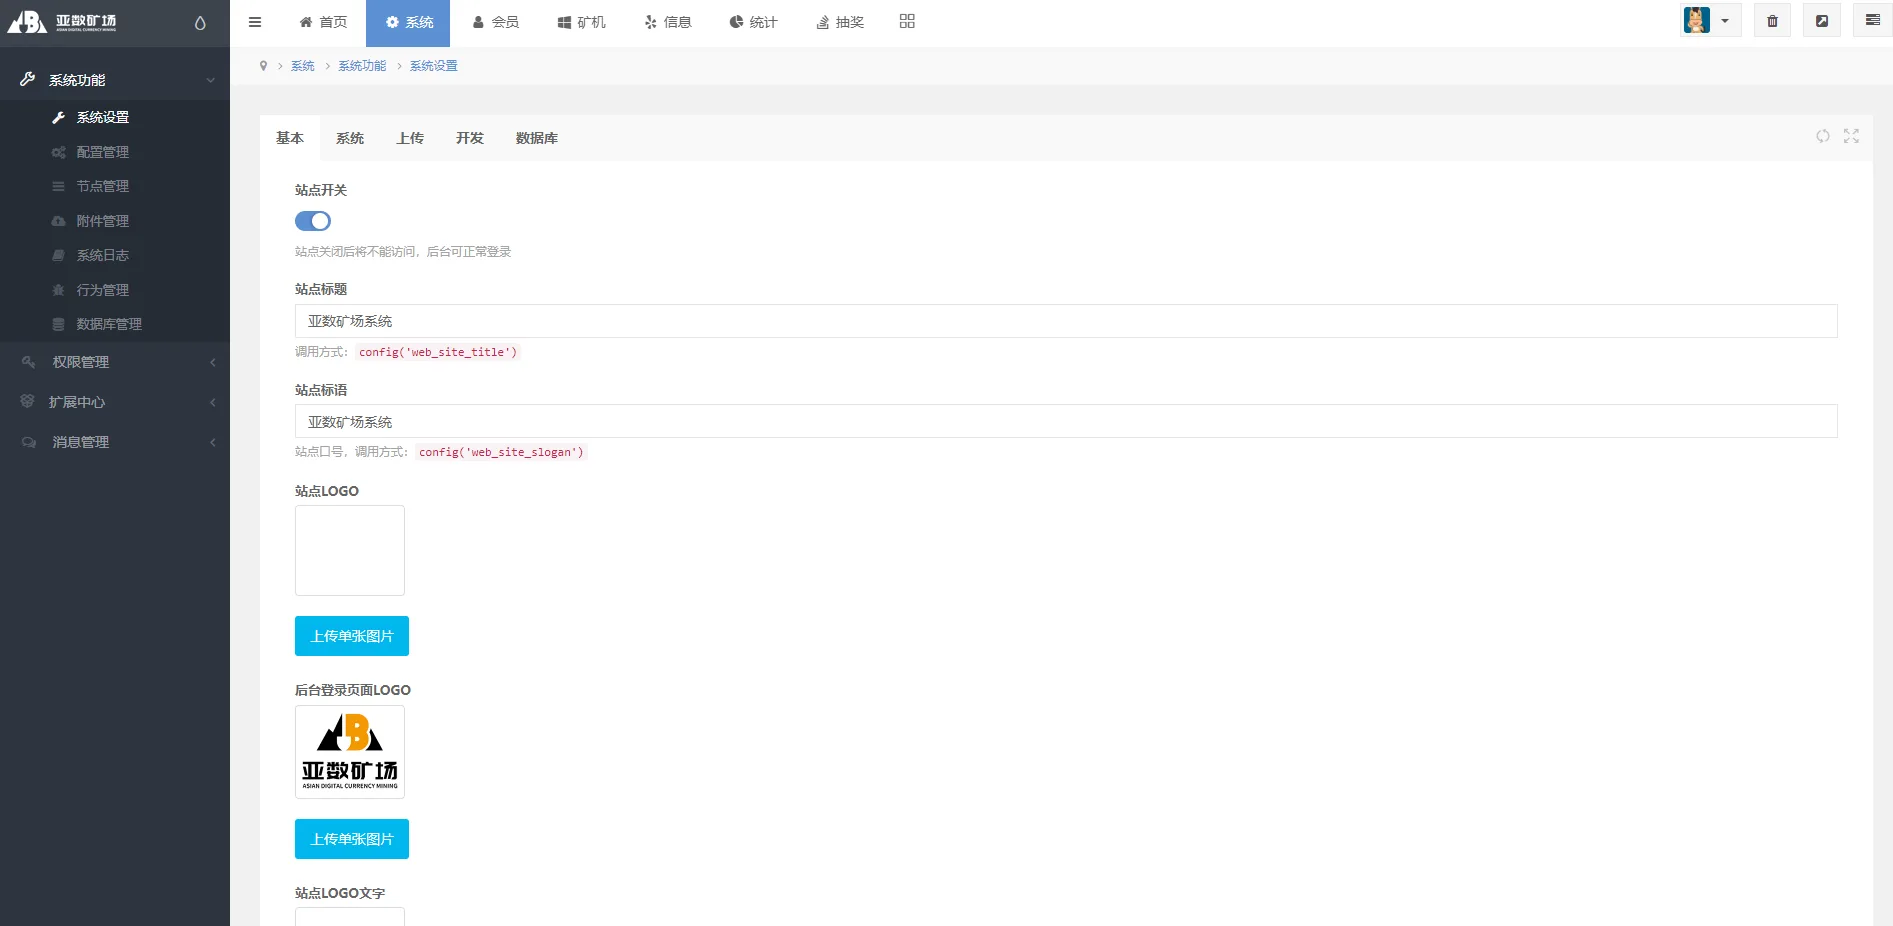
Task: Click the fullscreen expand icon in panel
Action: click(1851, 137)
